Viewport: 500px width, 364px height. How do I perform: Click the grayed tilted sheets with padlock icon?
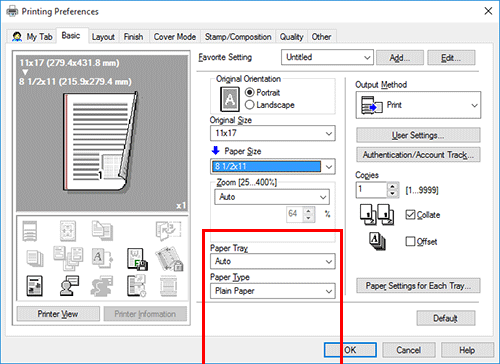tap(169, 259)
